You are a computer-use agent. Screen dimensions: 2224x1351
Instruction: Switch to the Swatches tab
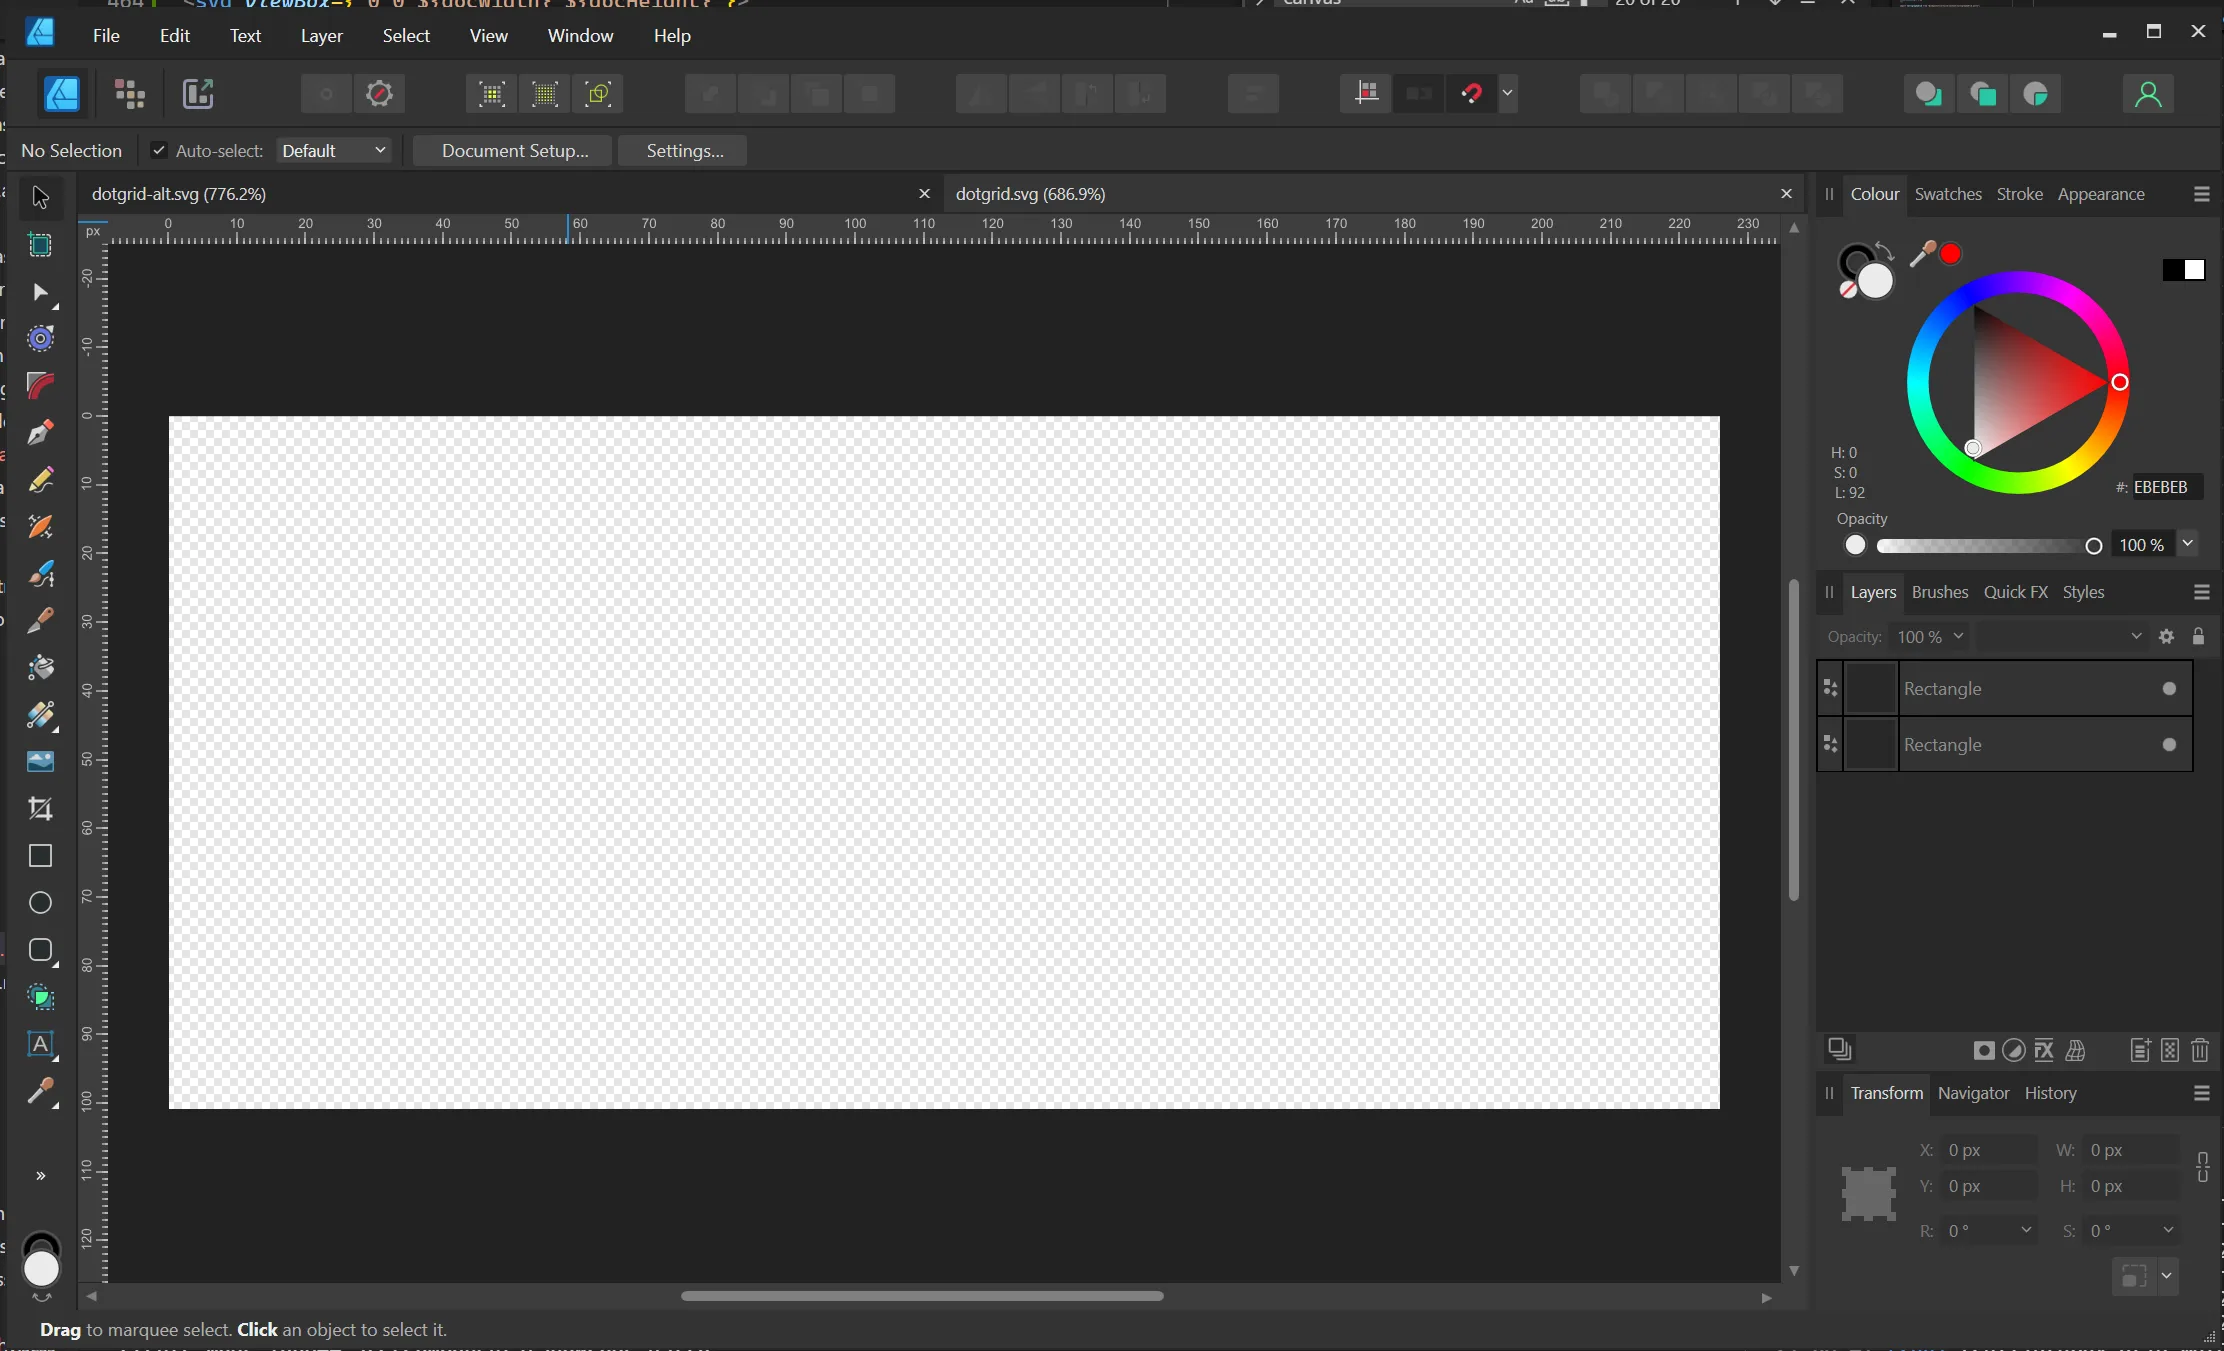pos(1946,192)
